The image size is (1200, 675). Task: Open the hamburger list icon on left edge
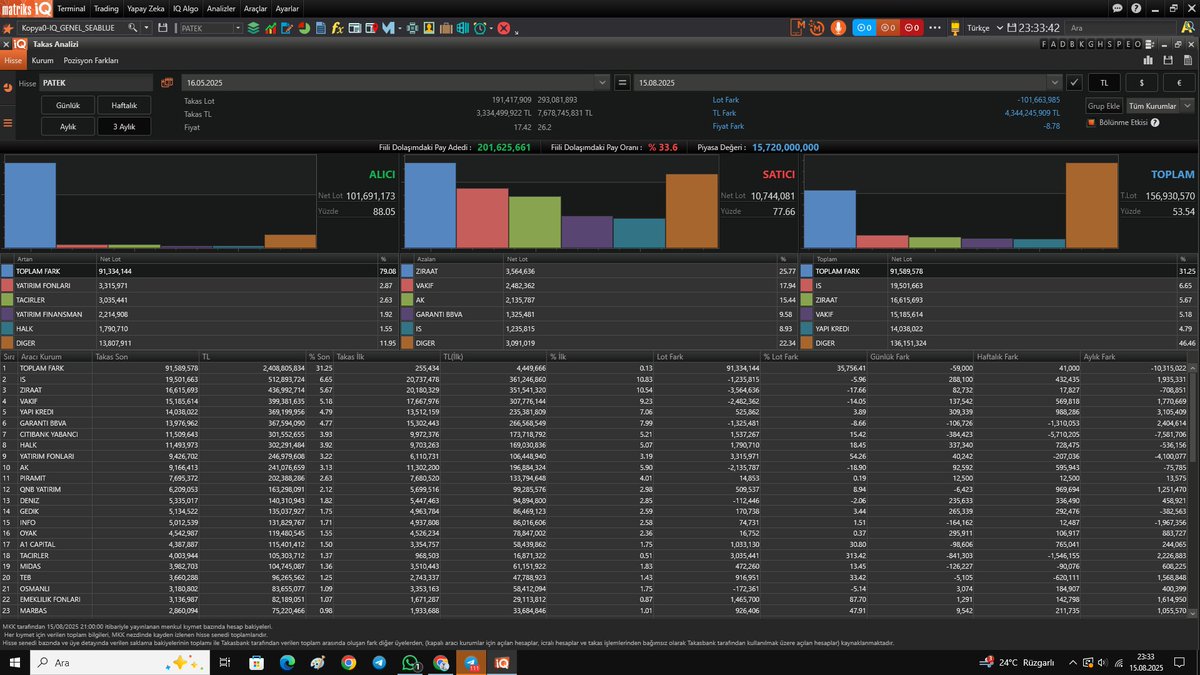(x=8, y=123)
